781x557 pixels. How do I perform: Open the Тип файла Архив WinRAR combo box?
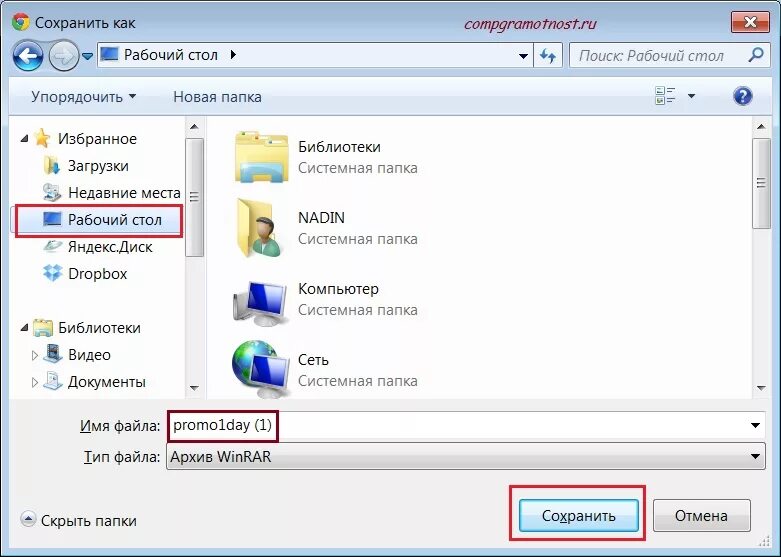tap(466, 456)
